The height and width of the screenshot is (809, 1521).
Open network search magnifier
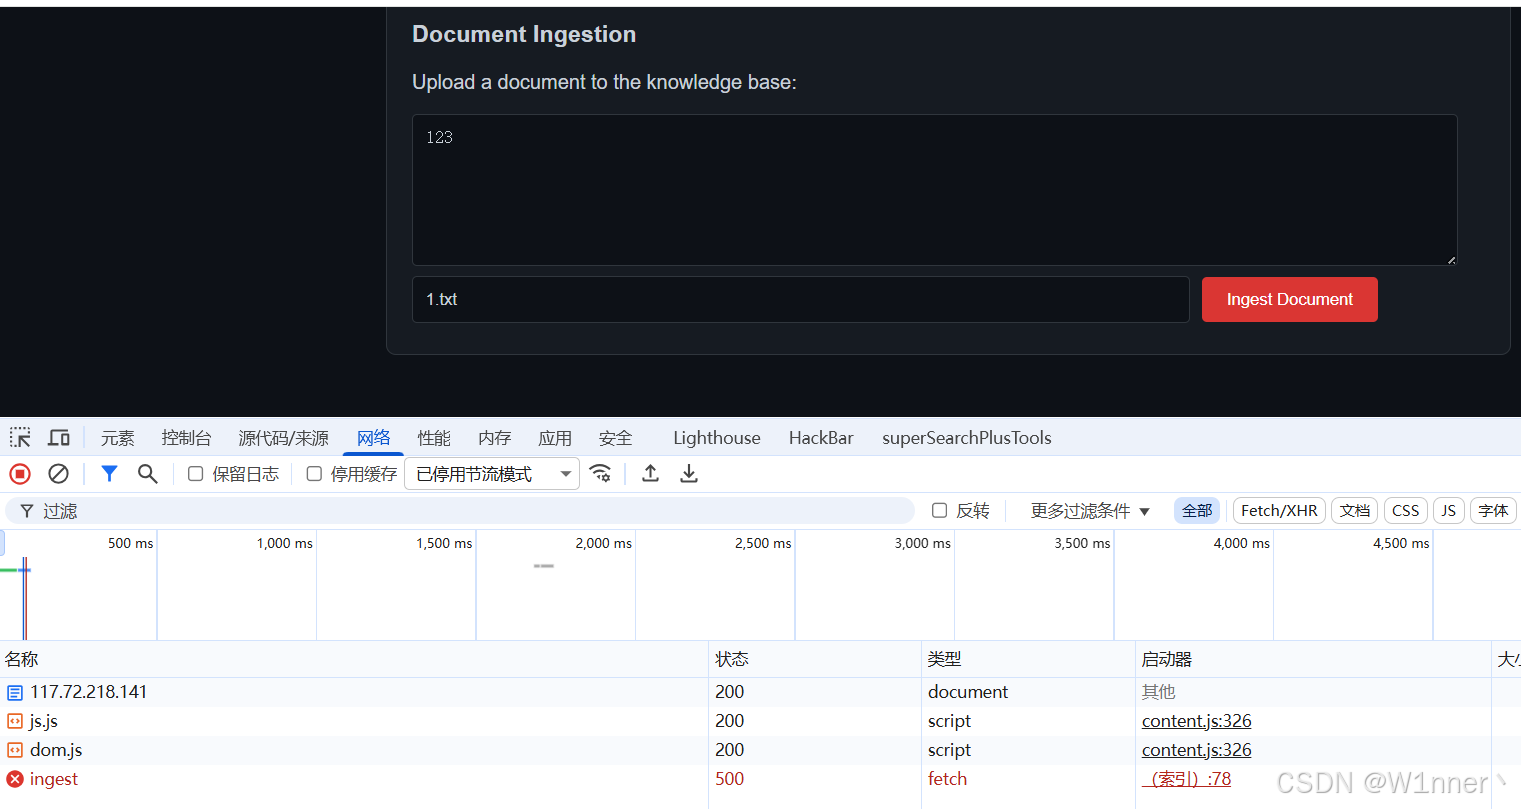pos(148,474)
